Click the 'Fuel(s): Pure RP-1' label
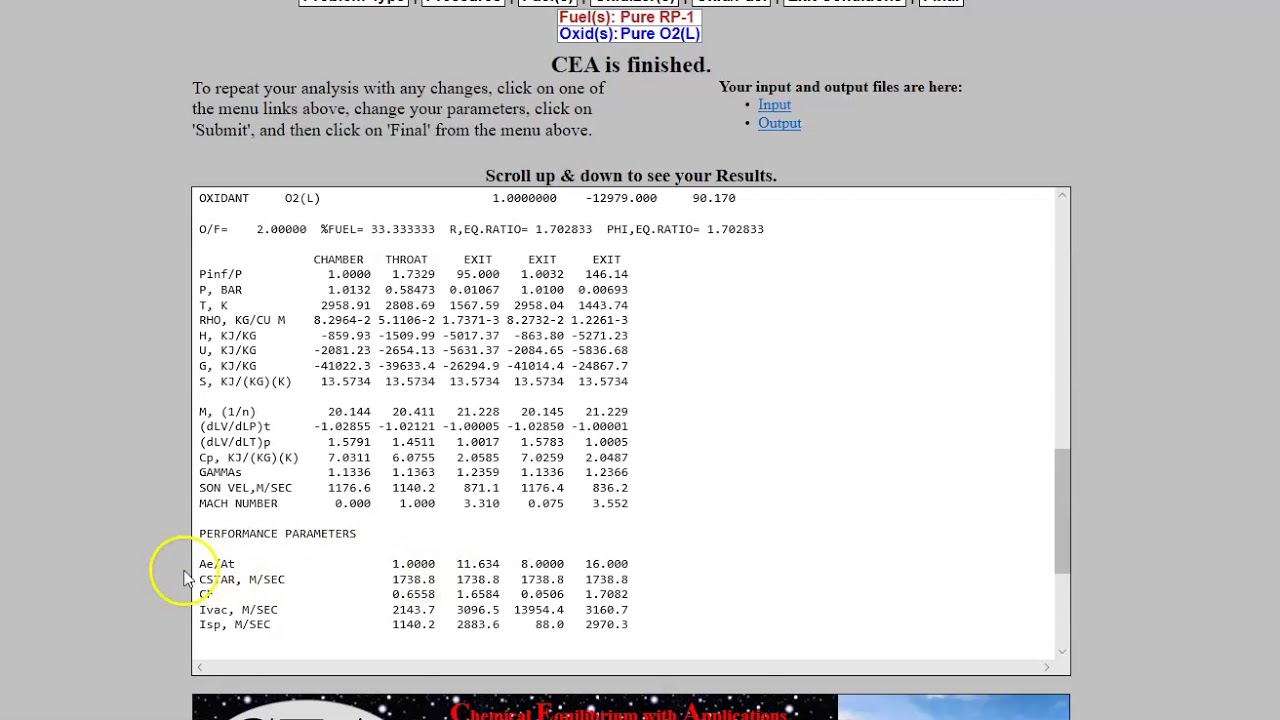 [626, 17]
